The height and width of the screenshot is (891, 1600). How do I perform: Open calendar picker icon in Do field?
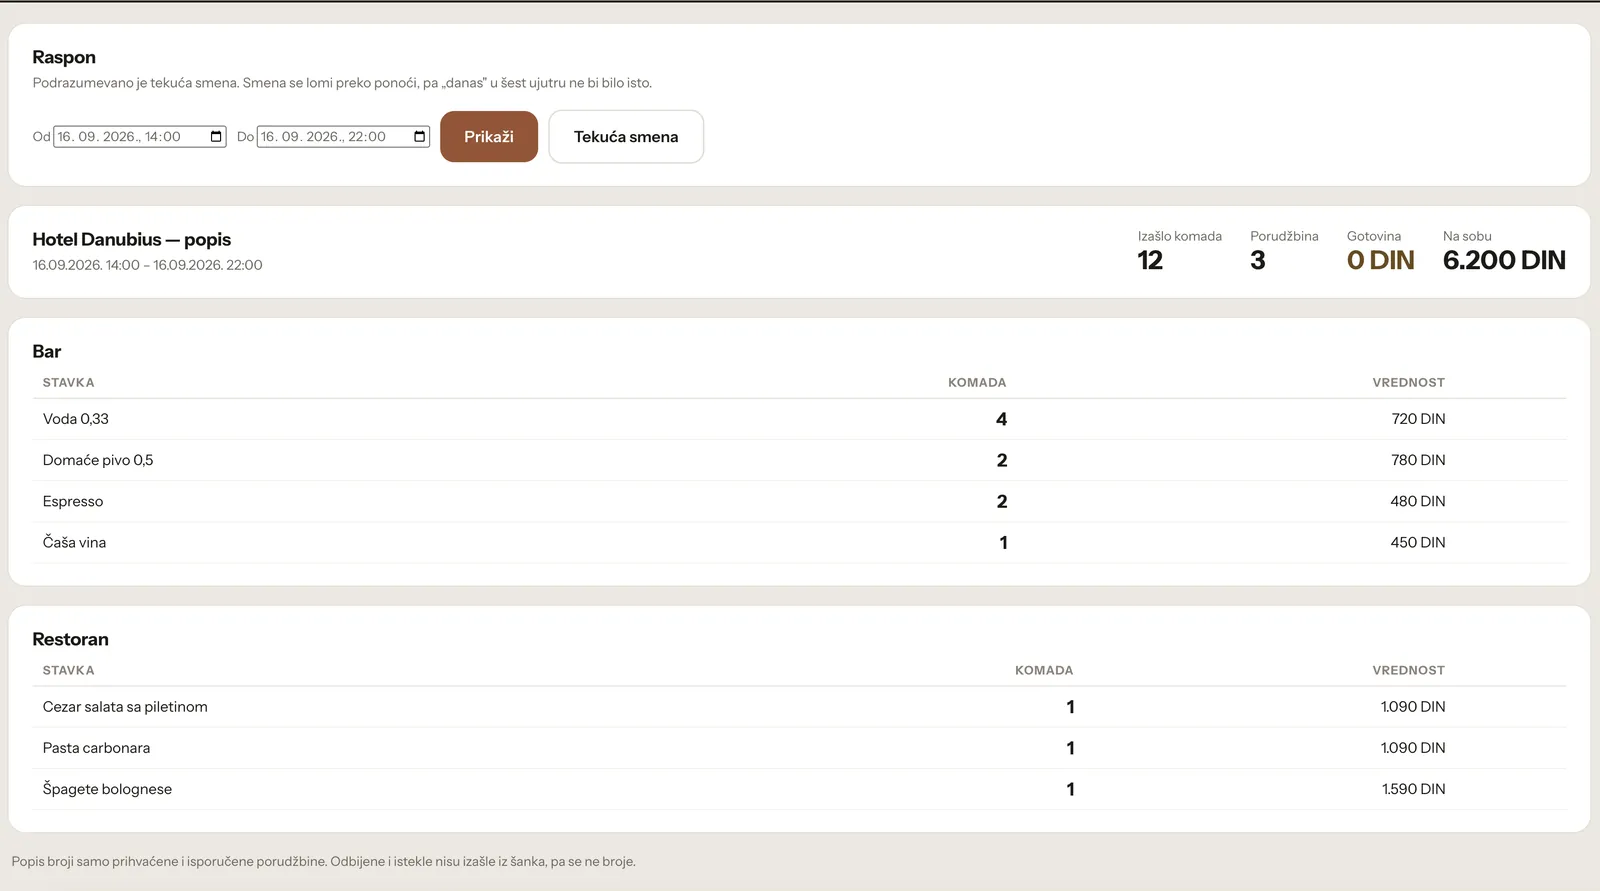click(420, 137)
